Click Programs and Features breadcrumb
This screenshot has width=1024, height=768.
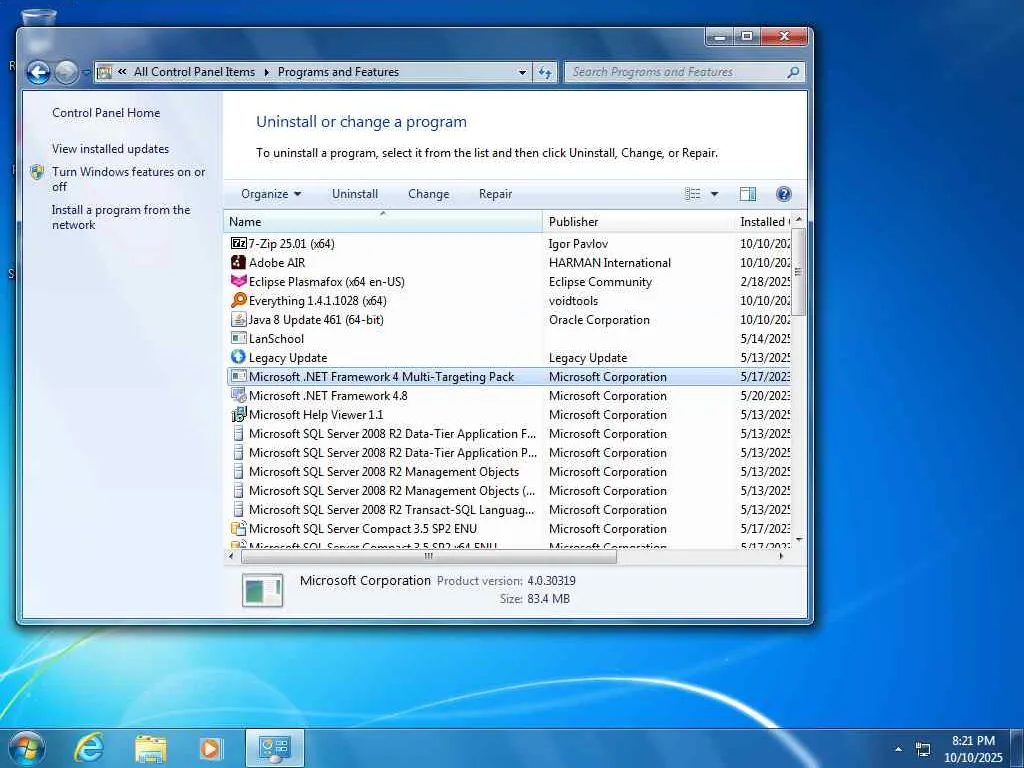coord(338,72)
